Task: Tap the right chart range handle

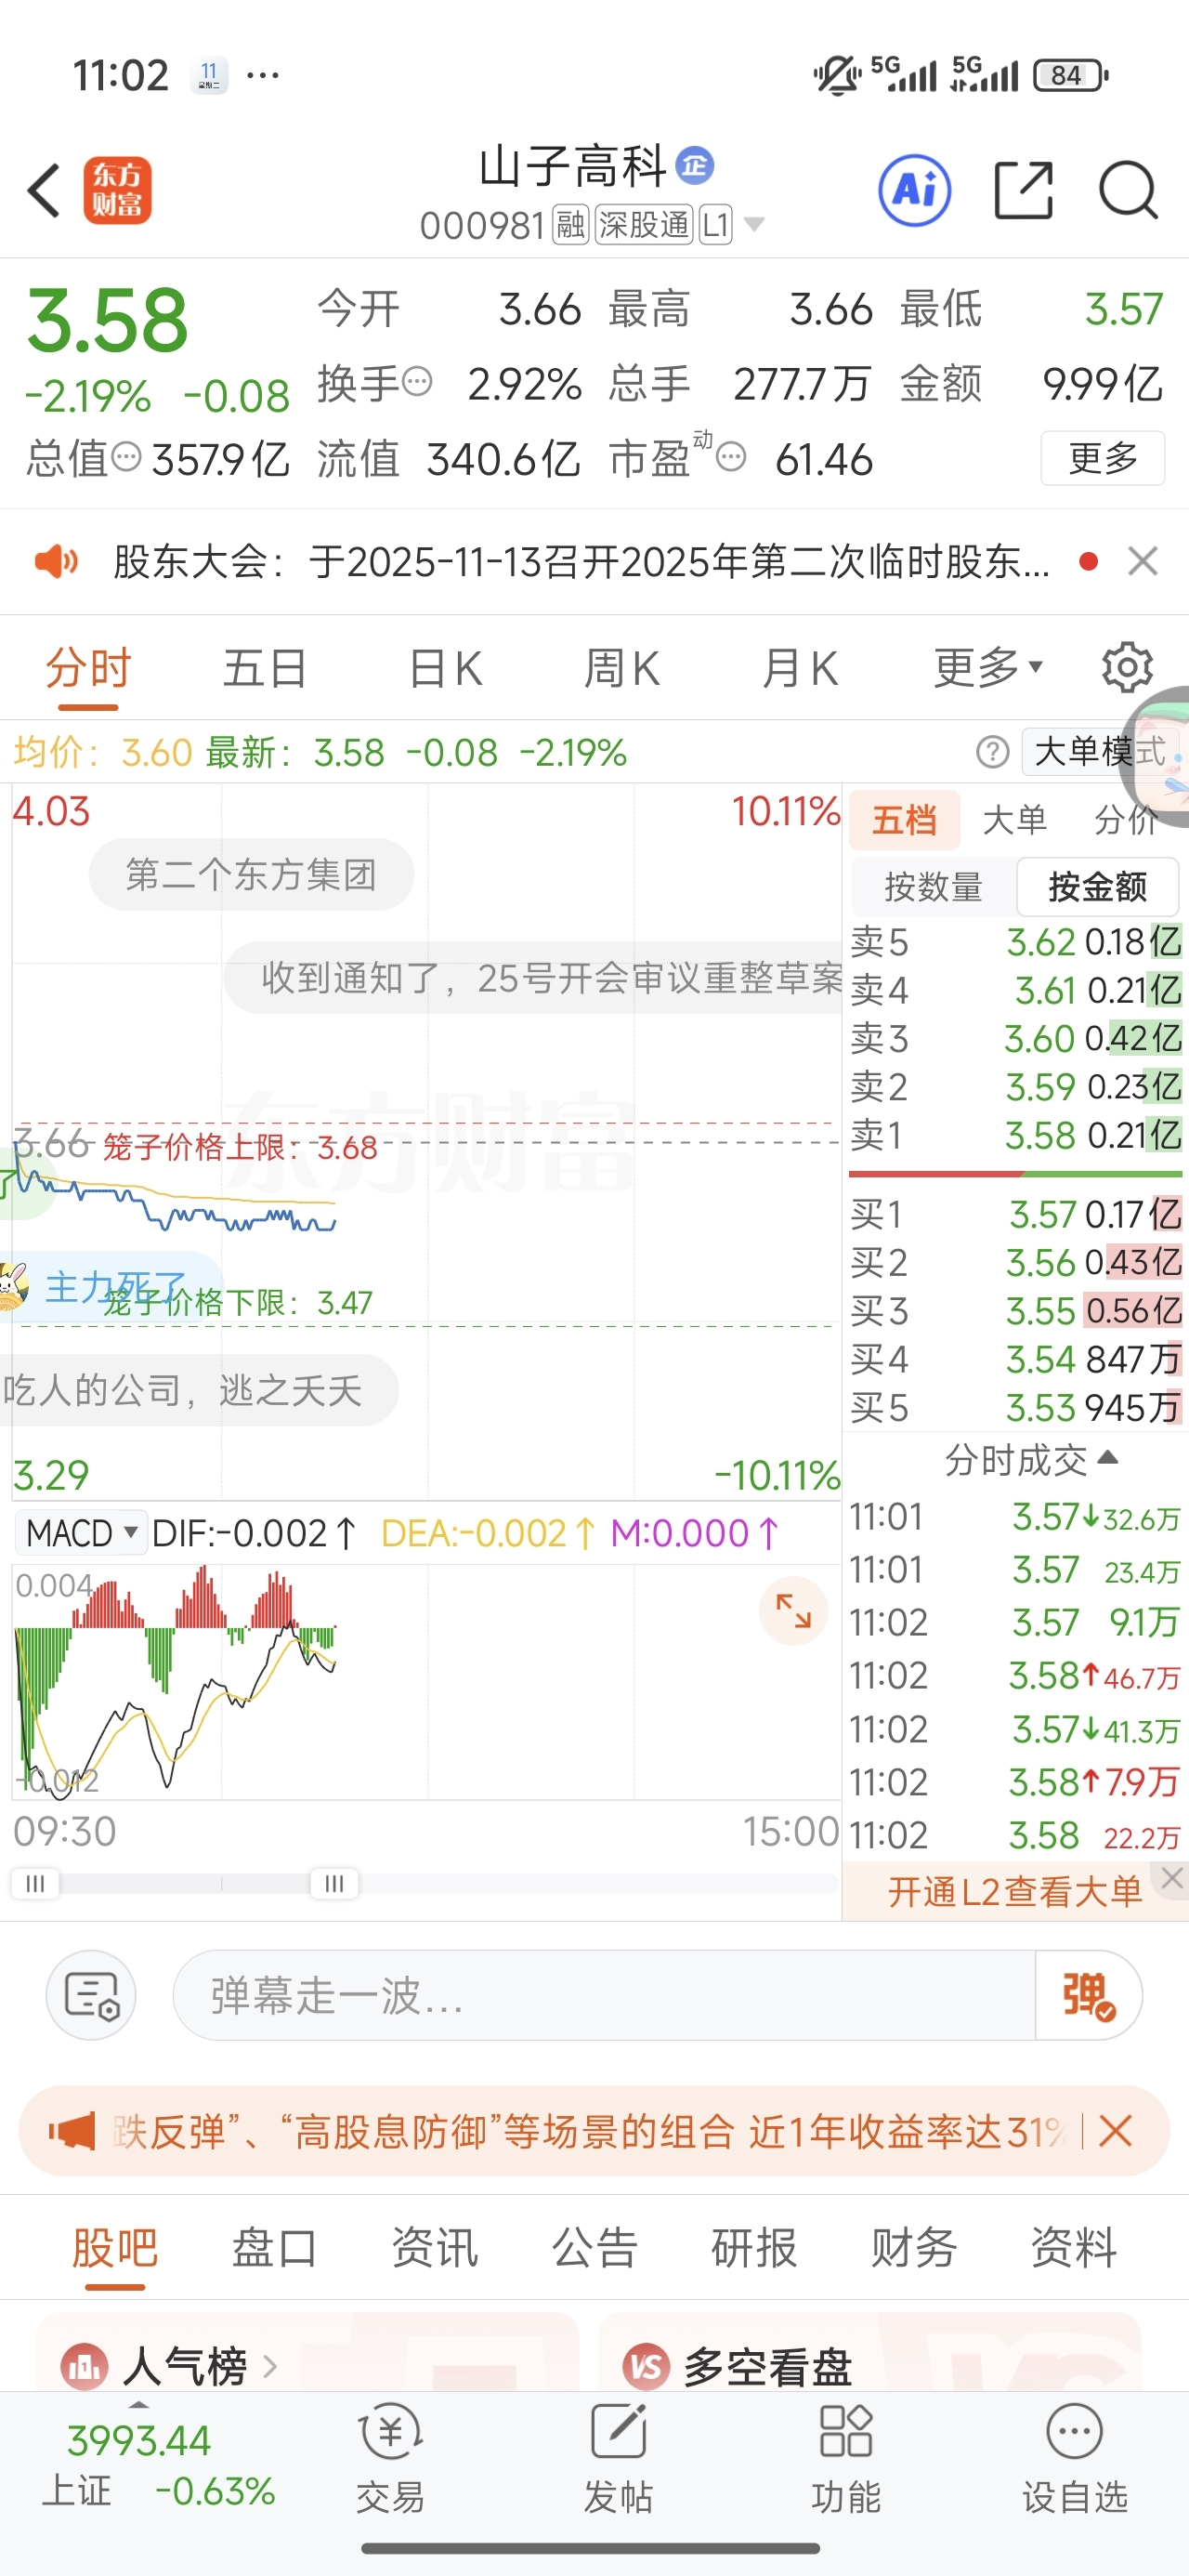Action: pyautogui.click(x=334, y=1884)
